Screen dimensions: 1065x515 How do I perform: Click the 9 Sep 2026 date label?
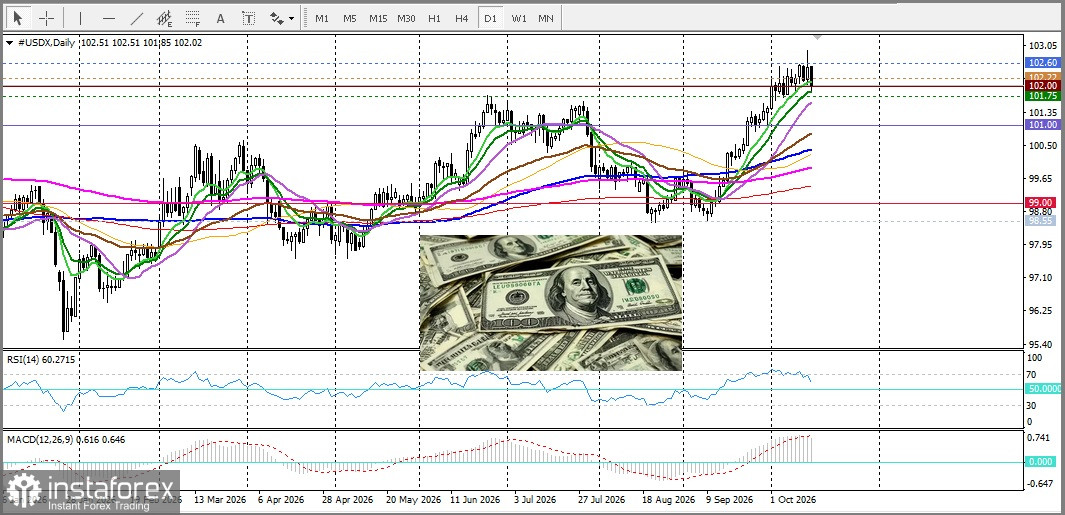729,499
